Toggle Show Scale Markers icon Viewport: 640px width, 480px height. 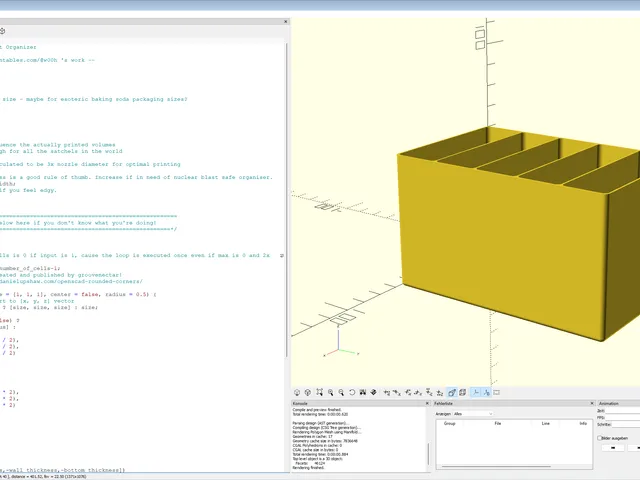487,393
